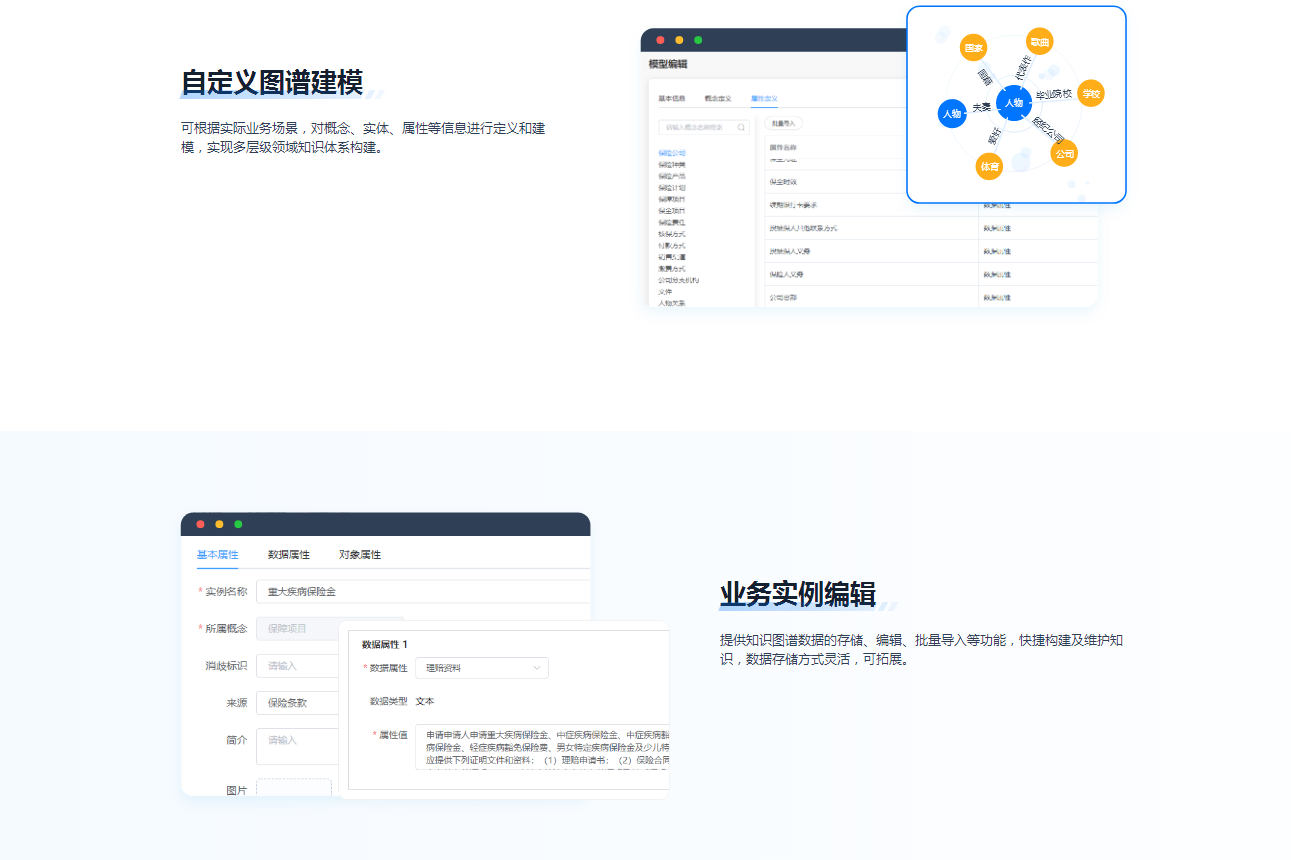Click the green dot on 模型编辑 window
Screen dimensions: 1291x860
[x=698, y=40]
